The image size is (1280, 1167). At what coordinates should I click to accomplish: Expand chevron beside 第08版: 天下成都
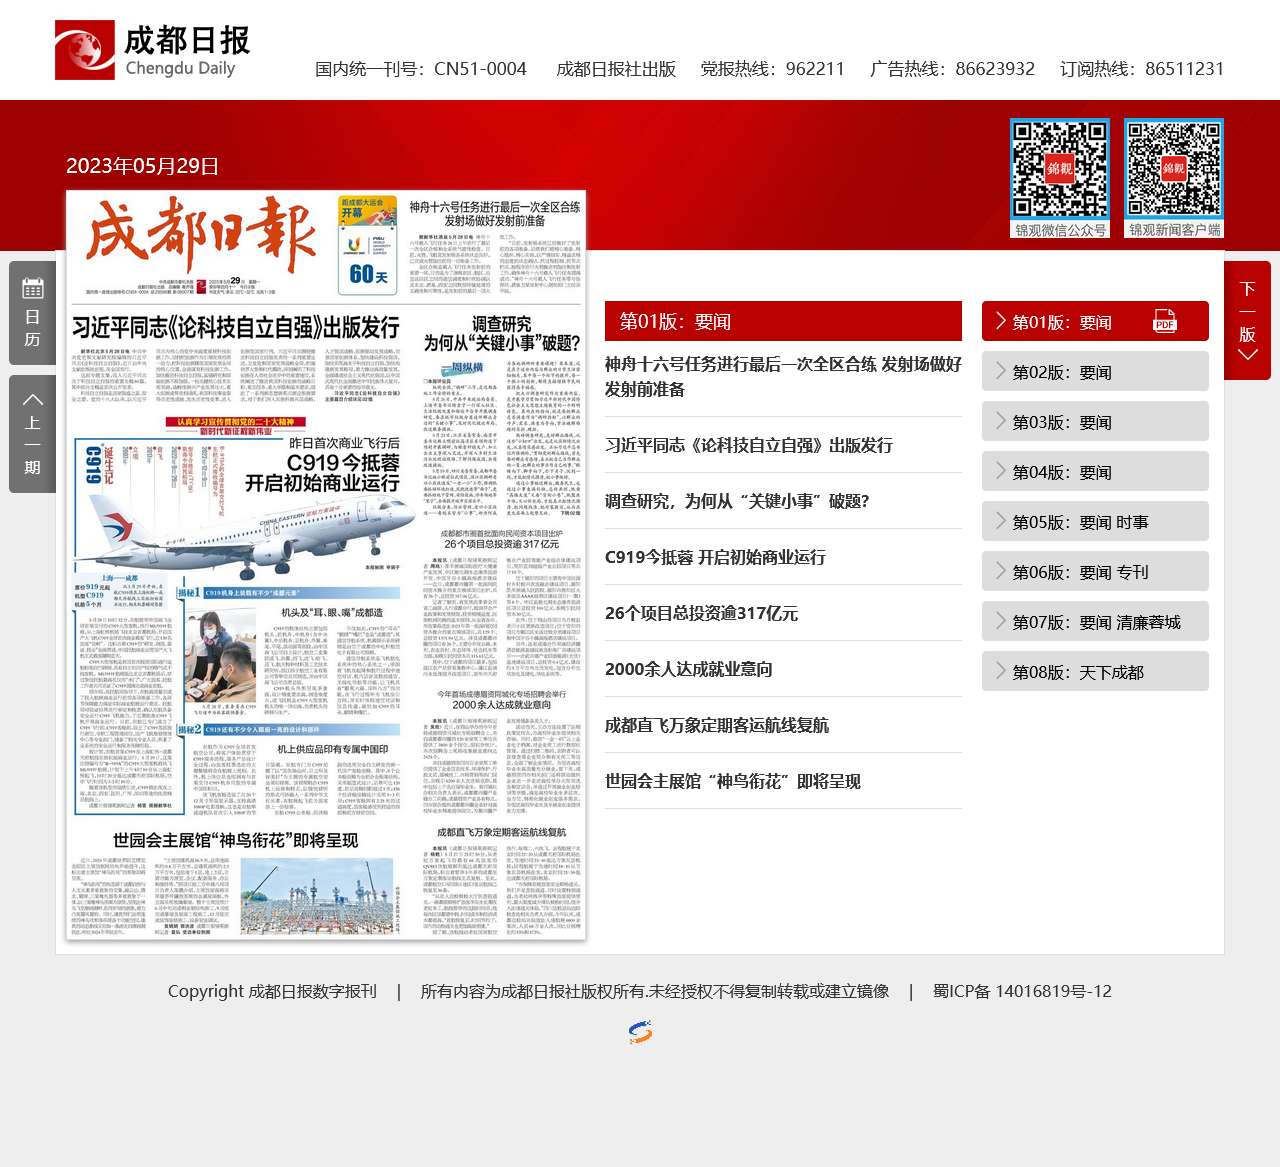tap(1000, 671)
